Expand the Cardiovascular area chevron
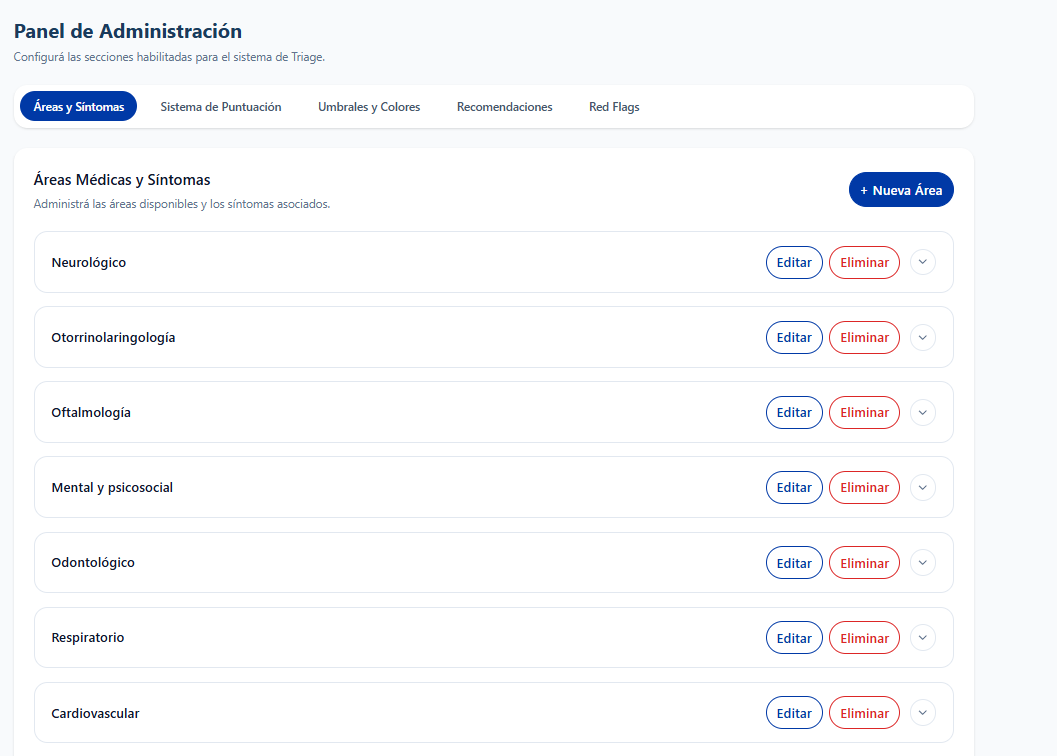The height and width of the screenshot is (756, 1057). point(923,713)
